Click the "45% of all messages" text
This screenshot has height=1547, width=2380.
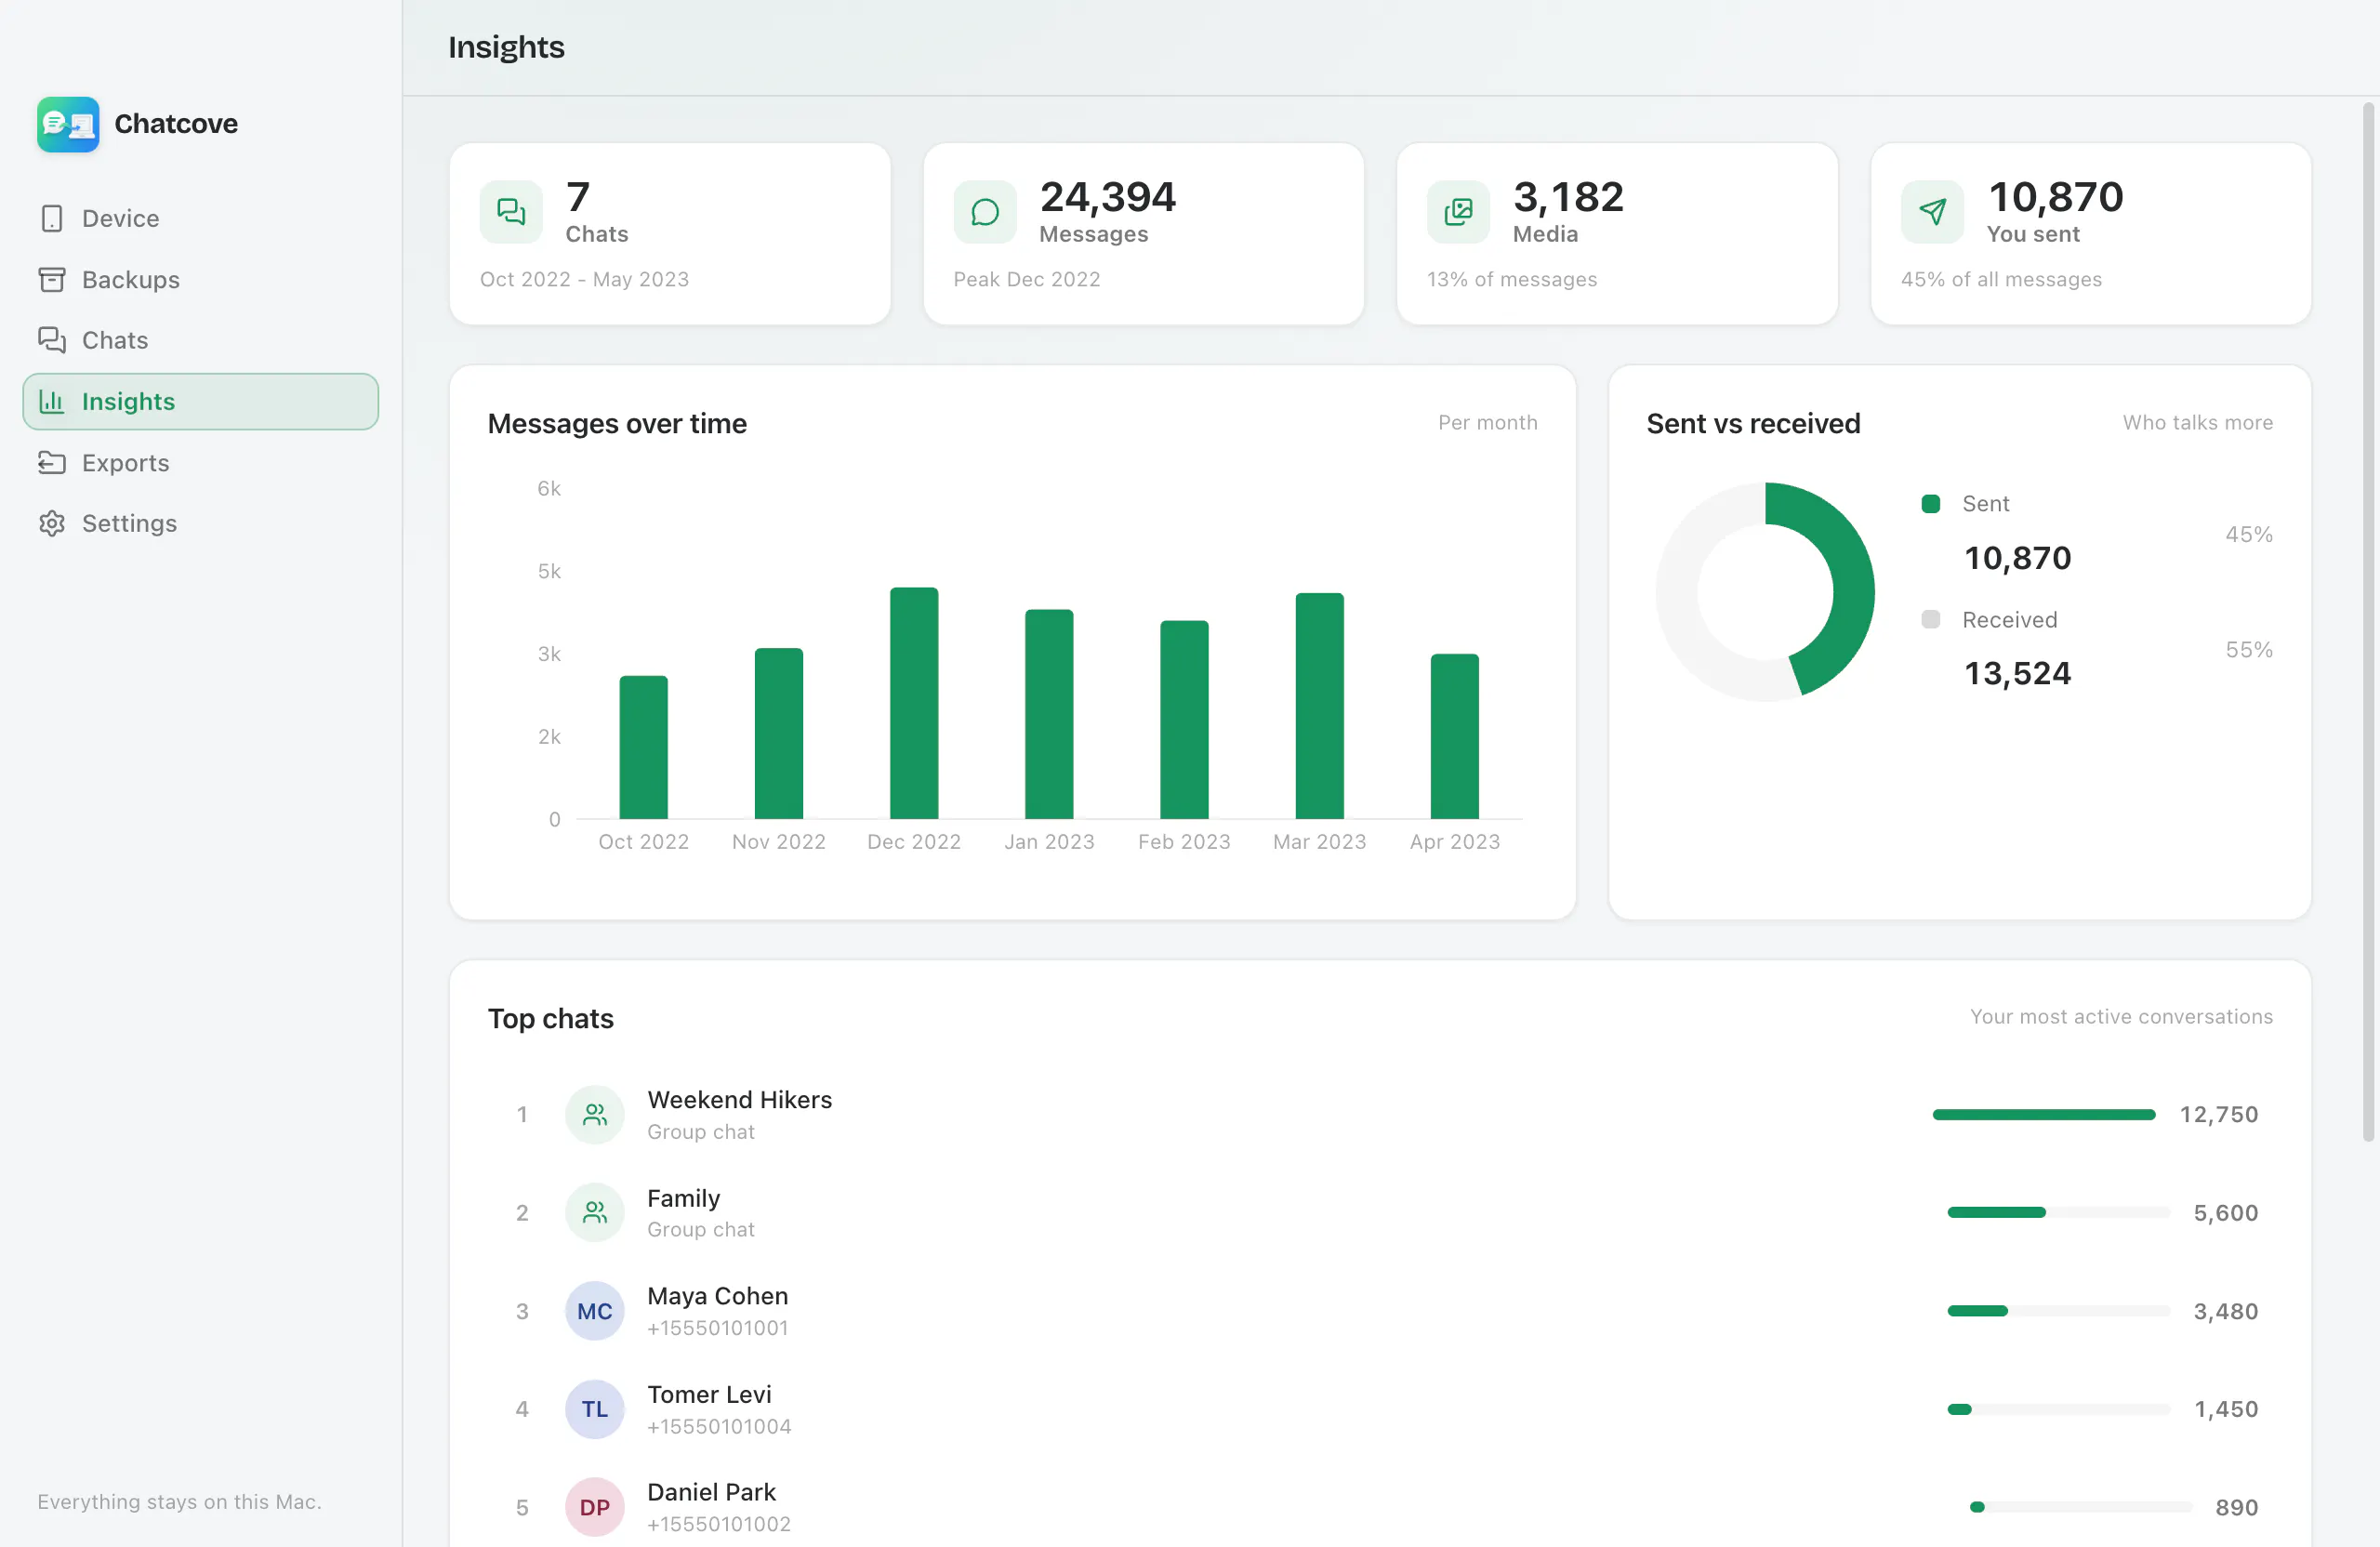[x=2001, y=279]
